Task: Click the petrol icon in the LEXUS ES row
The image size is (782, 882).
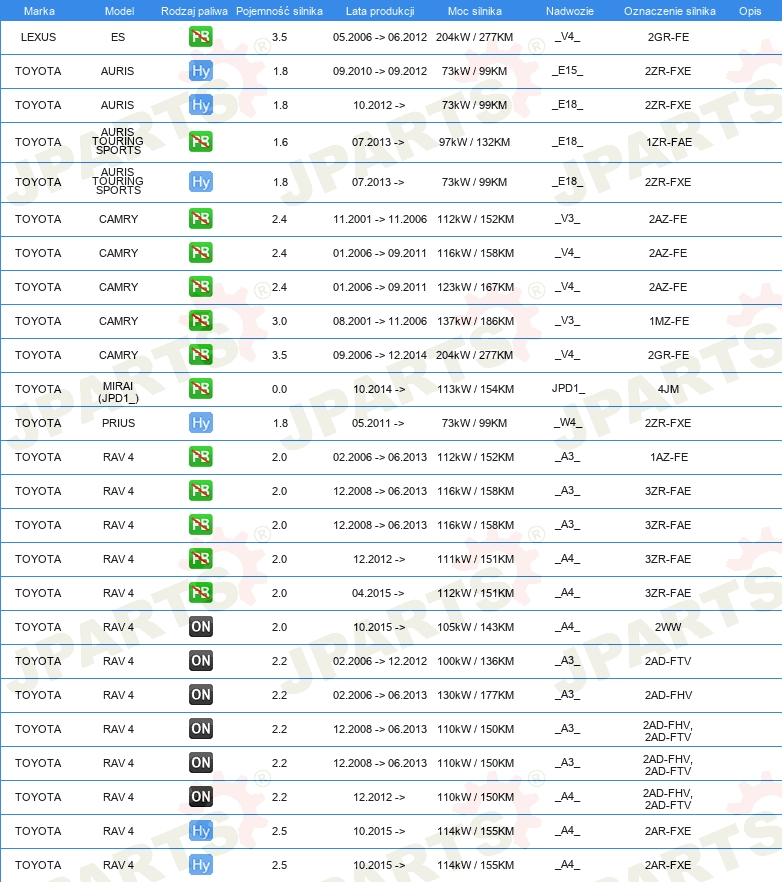Action: [x=201, y=37]
